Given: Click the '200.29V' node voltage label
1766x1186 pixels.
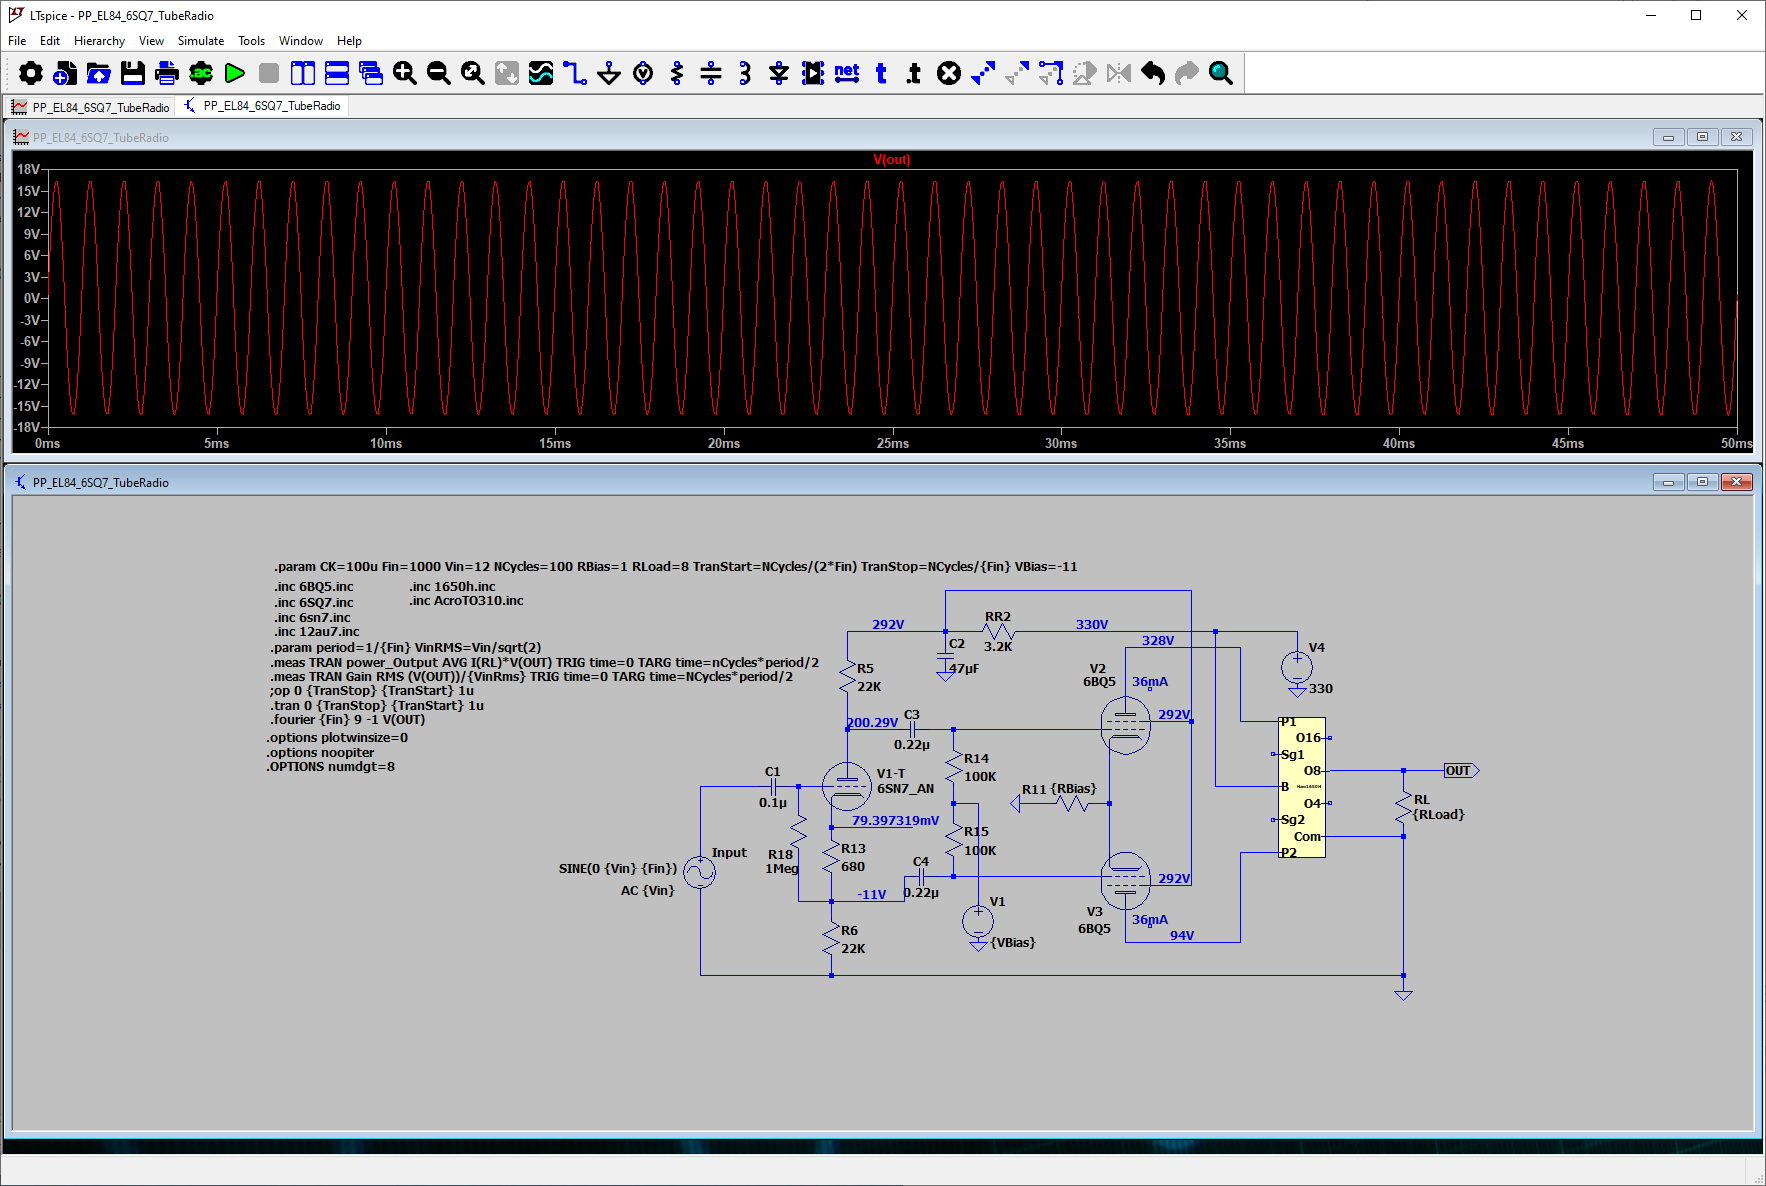Looking at the screenshot, I should coord(872,722).
